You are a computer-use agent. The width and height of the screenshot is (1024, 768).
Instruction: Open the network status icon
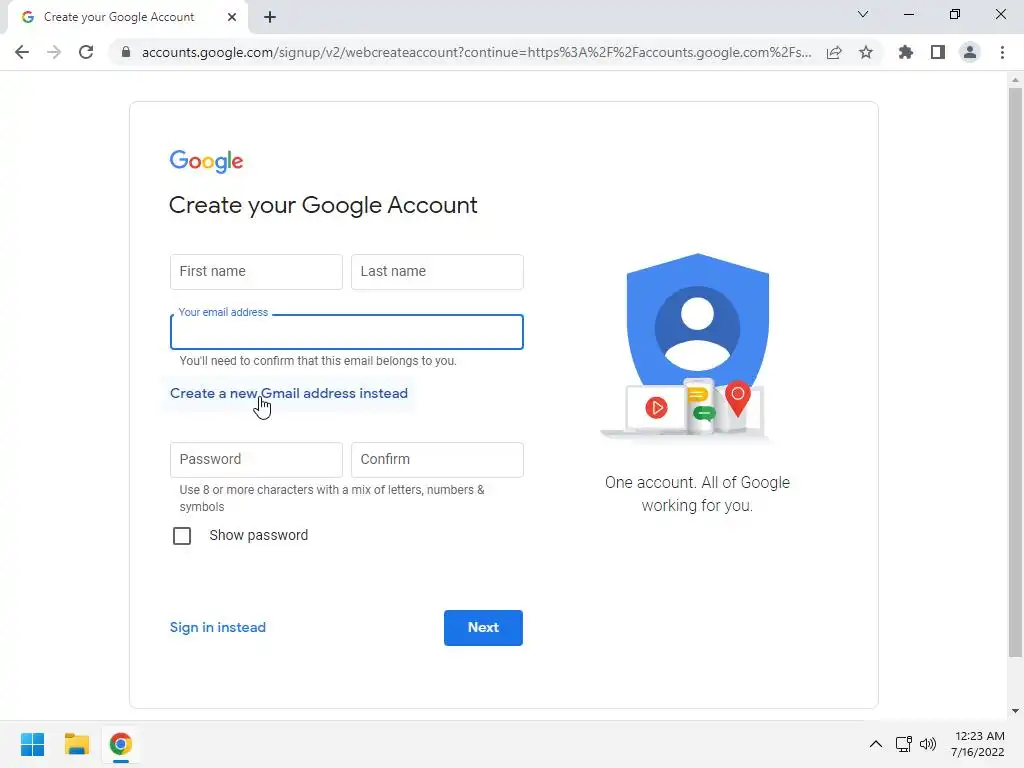coord(904,744)
